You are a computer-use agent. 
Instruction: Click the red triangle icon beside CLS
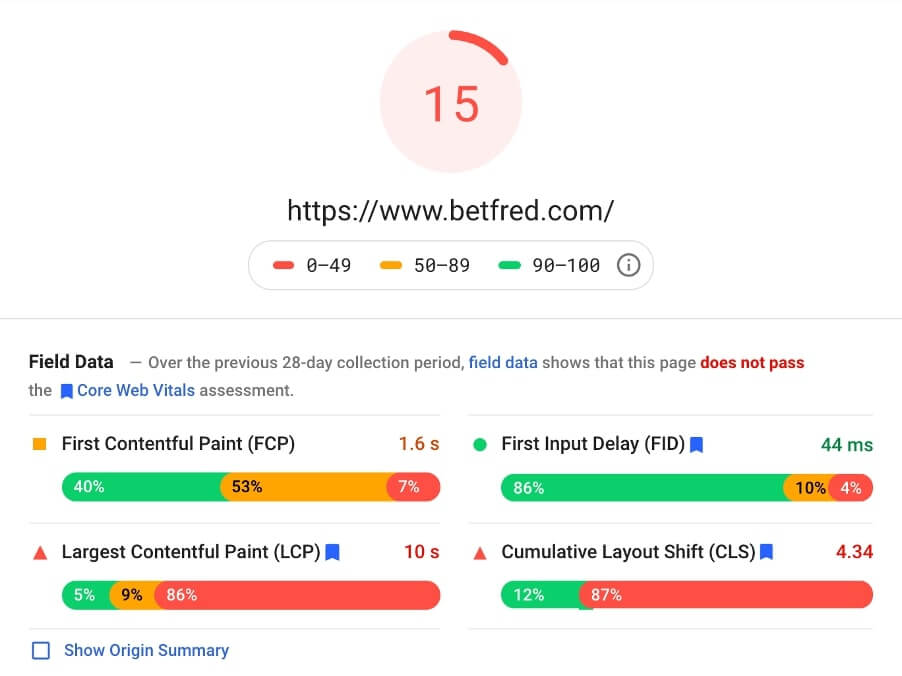coord(480,553)
